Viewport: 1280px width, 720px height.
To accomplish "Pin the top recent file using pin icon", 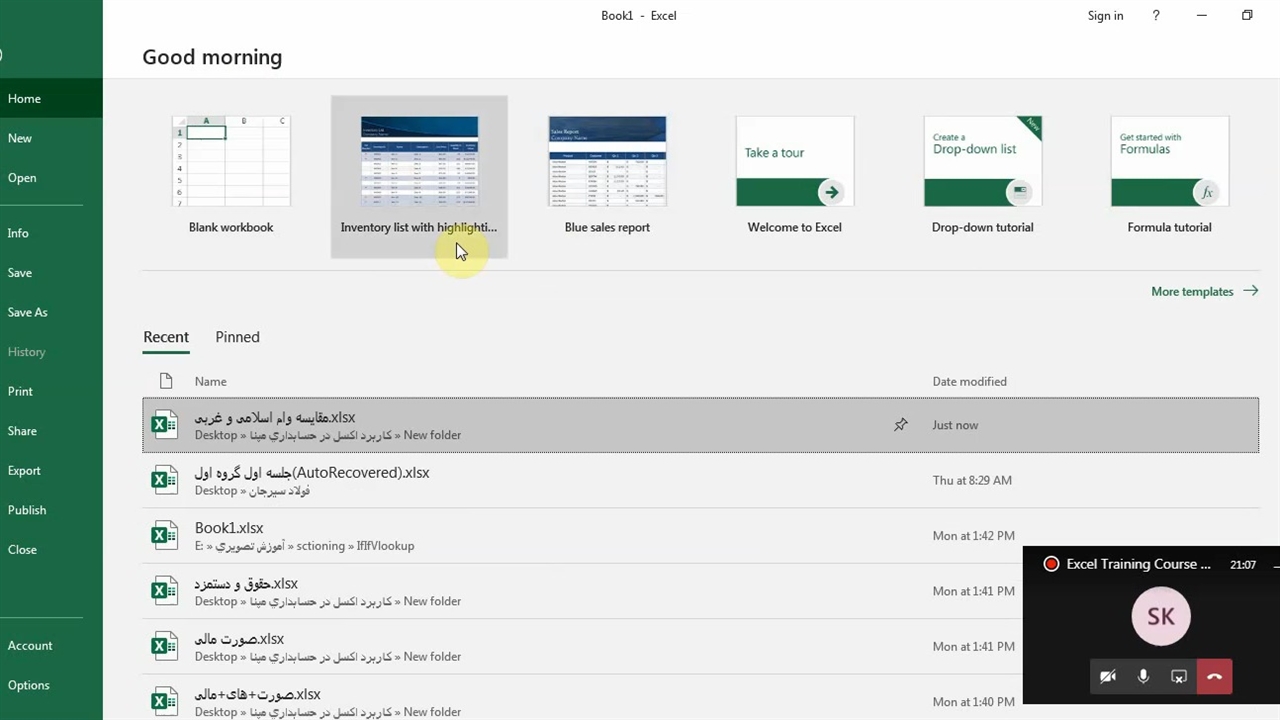I will (901, 425).
